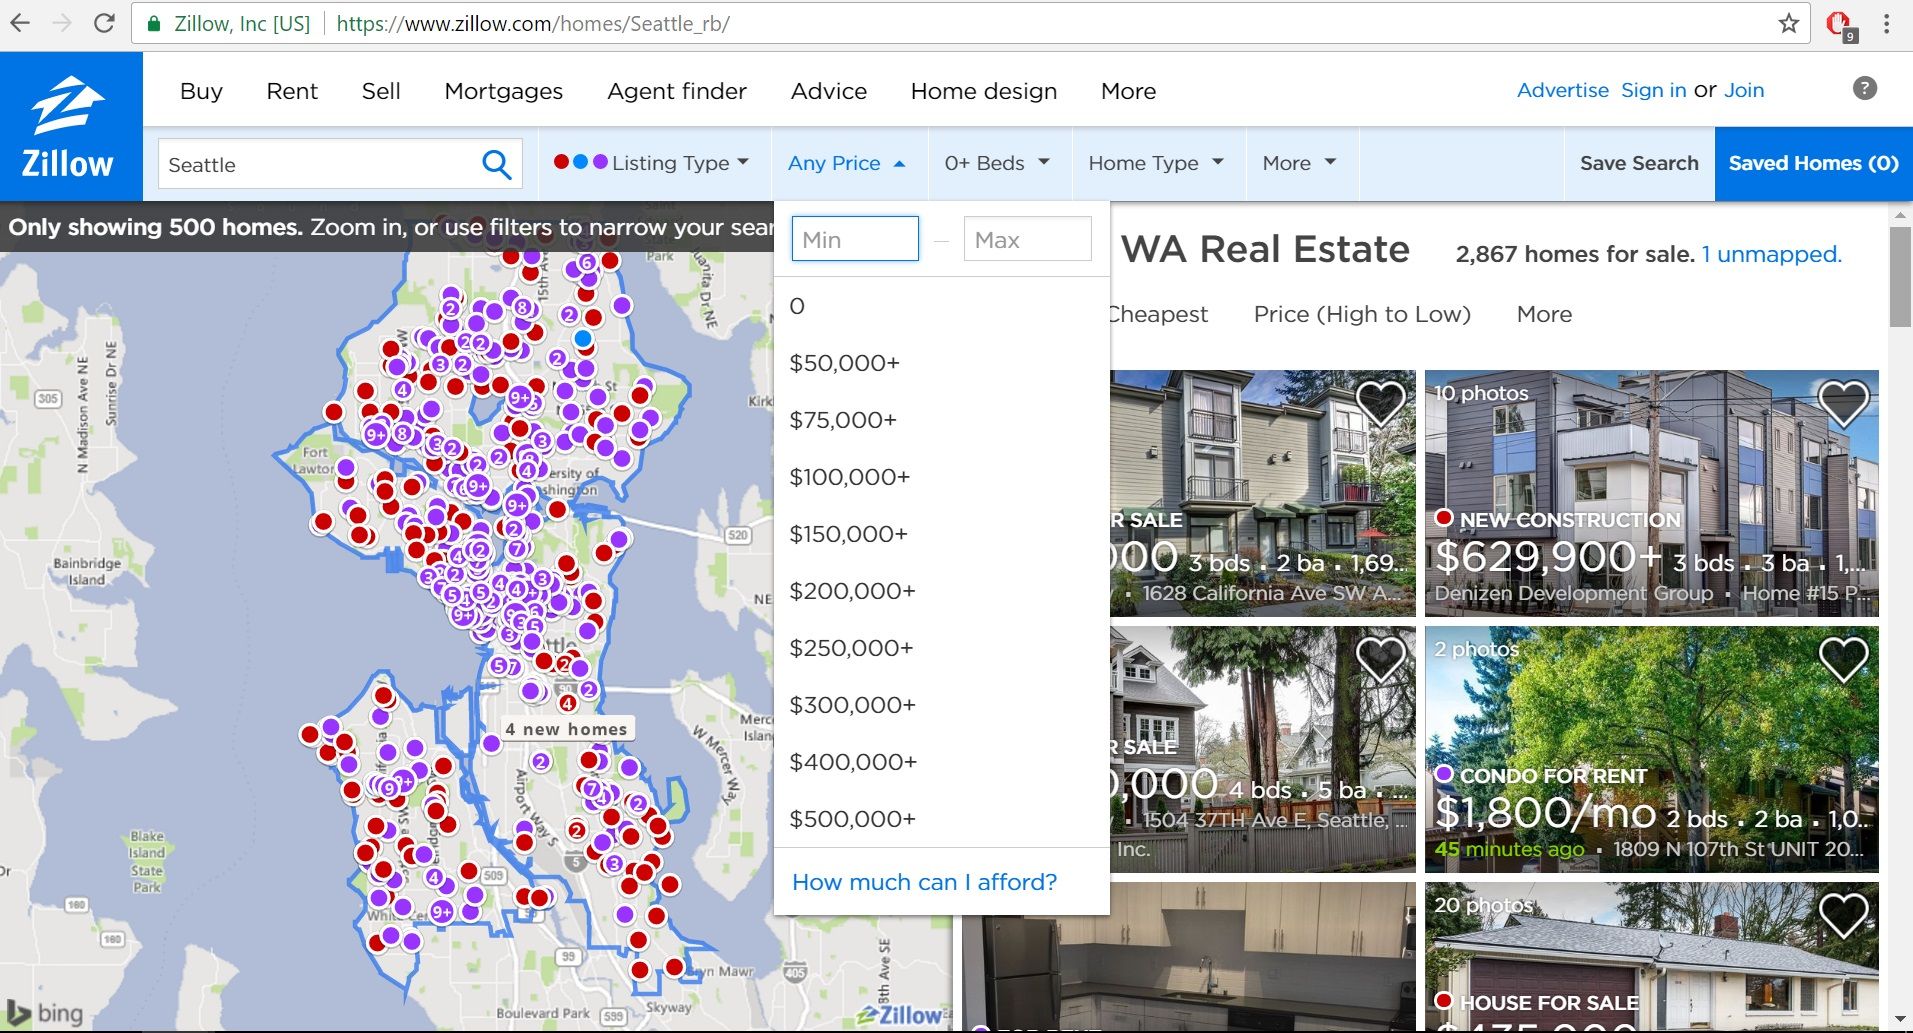Open the Buy menu
The height and width of the screenshot is (1033, 1913).
tap(201, 91)
